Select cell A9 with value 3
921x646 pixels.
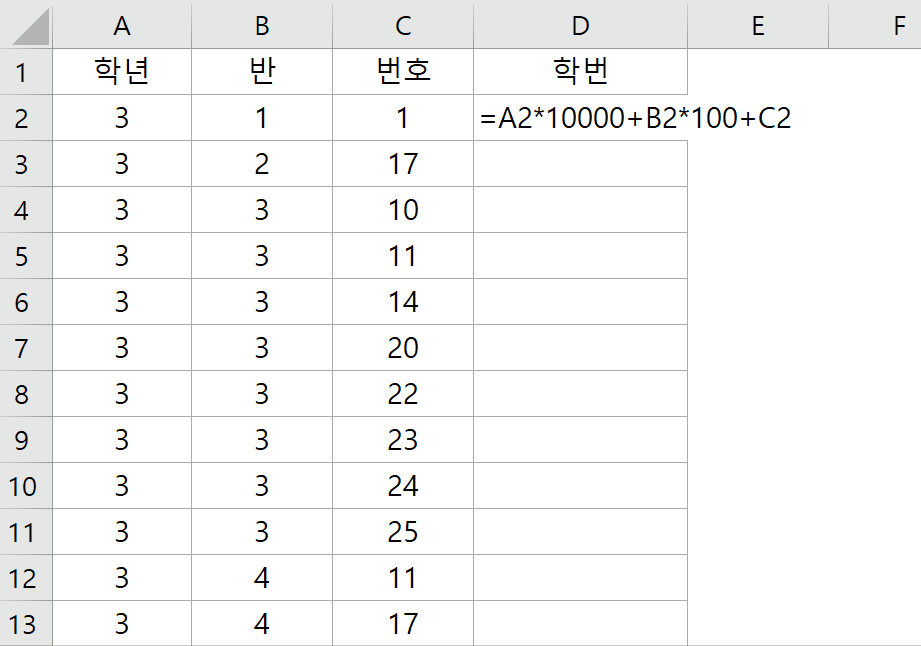pos(122,440)
